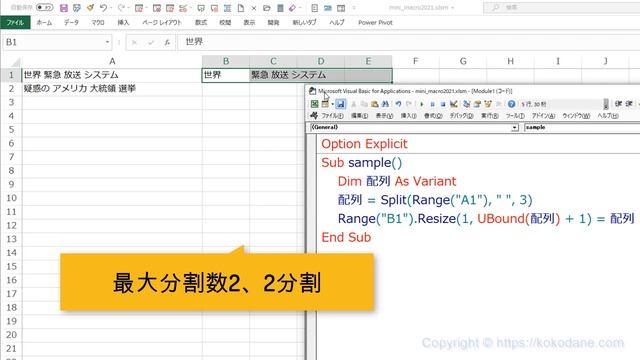The height and width of the screenshot is (360, 640).
Task: Click the Redo icon in the VBA toolbar
Action: coord(409,104)
